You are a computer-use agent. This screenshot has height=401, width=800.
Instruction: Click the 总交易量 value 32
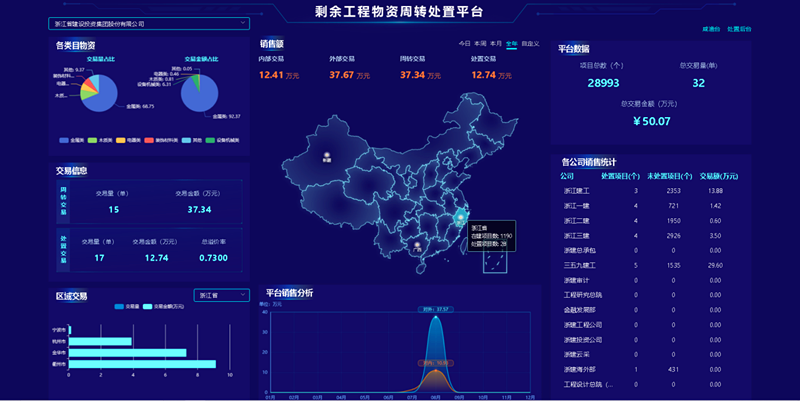(x=698, y=83)
